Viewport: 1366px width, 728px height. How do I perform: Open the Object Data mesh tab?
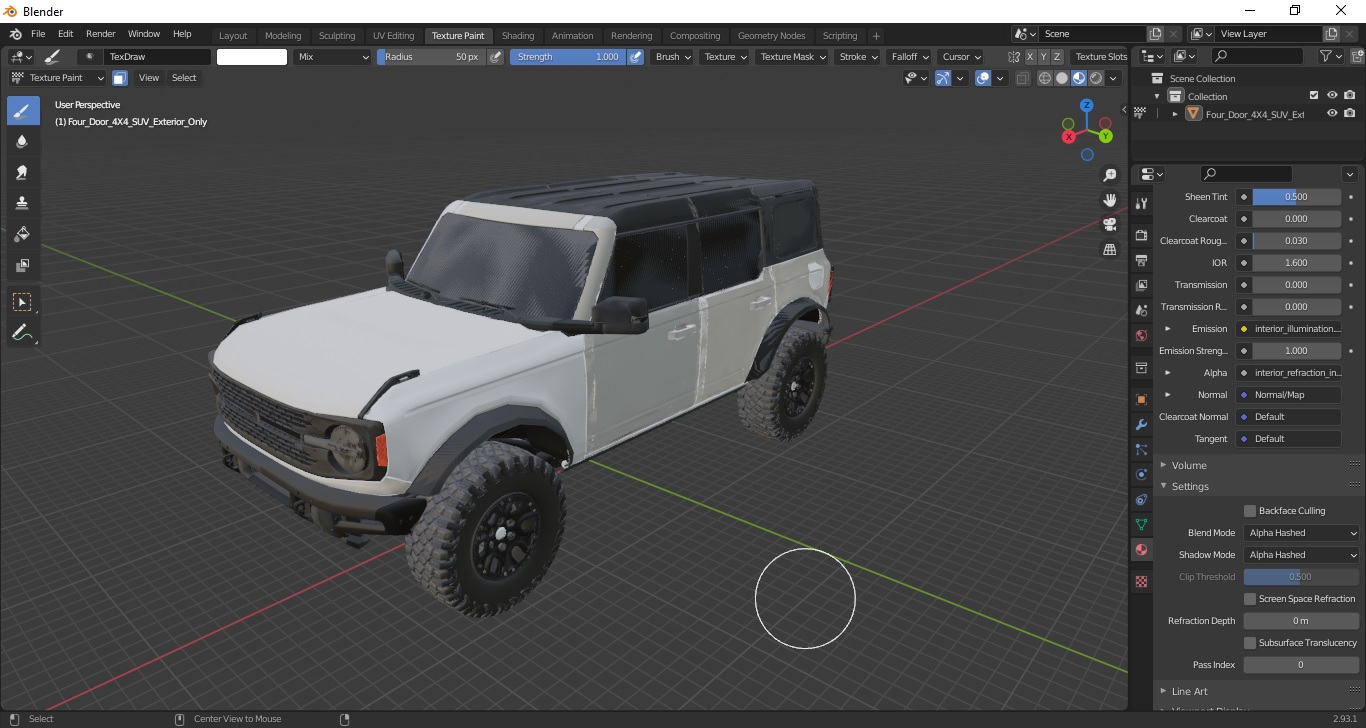(x=1142, y=524)
